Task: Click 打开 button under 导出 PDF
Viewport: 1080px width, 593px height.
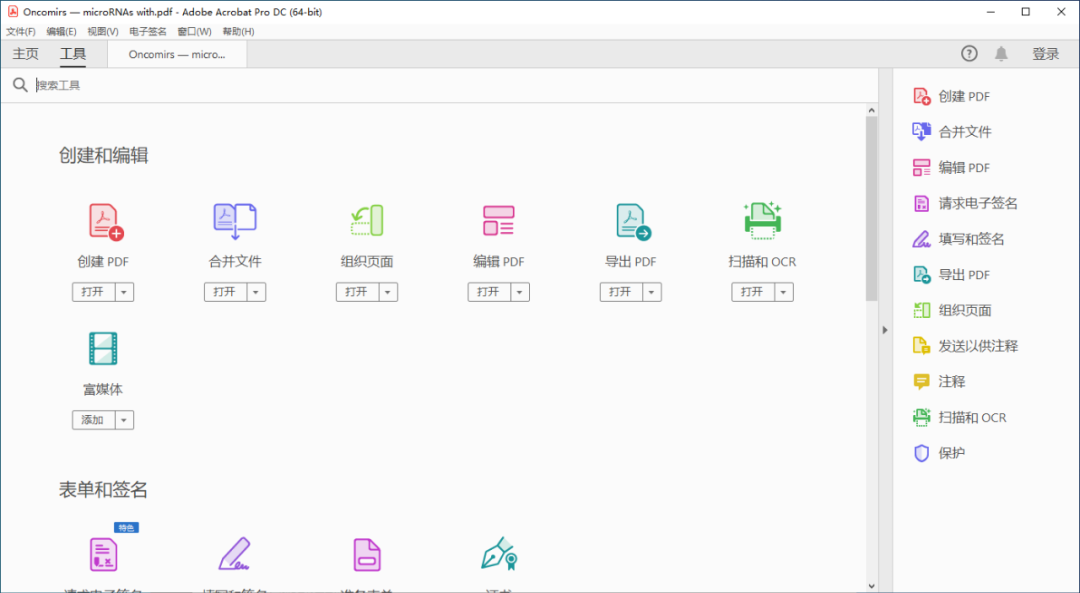Action: pyautogui.click(x=621, y=292)
